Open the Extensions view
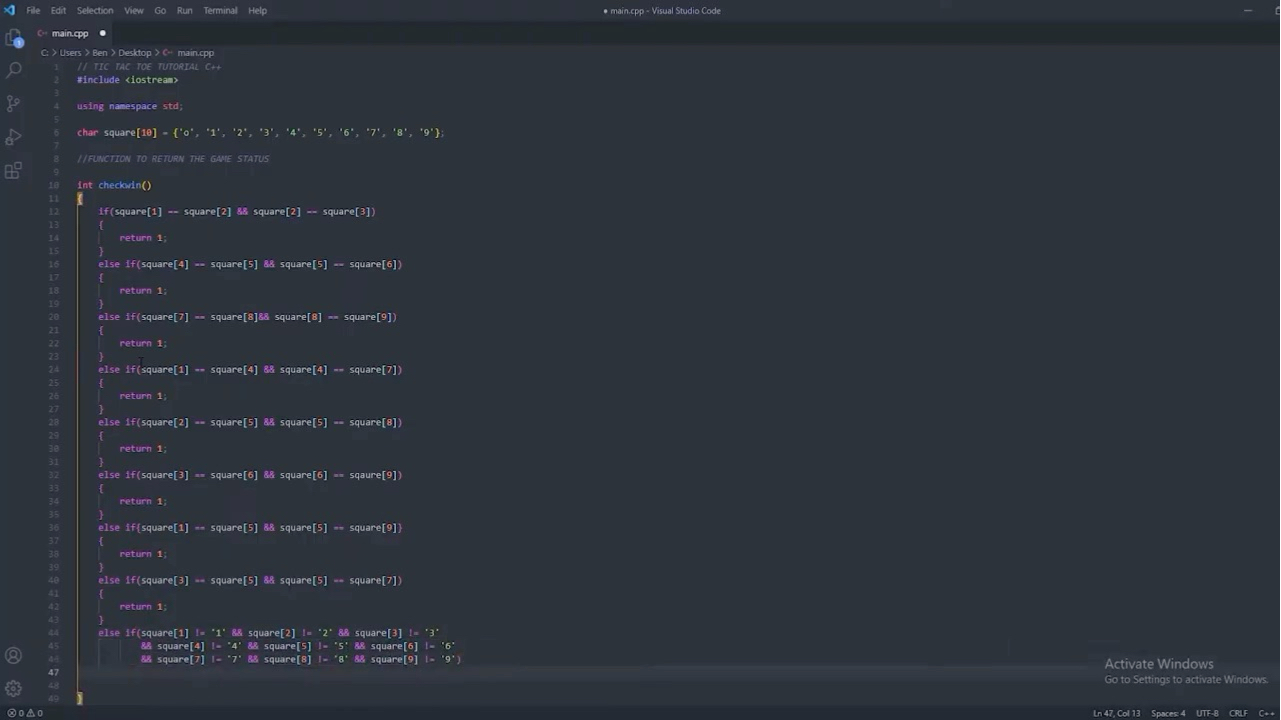 pos(14,170)
